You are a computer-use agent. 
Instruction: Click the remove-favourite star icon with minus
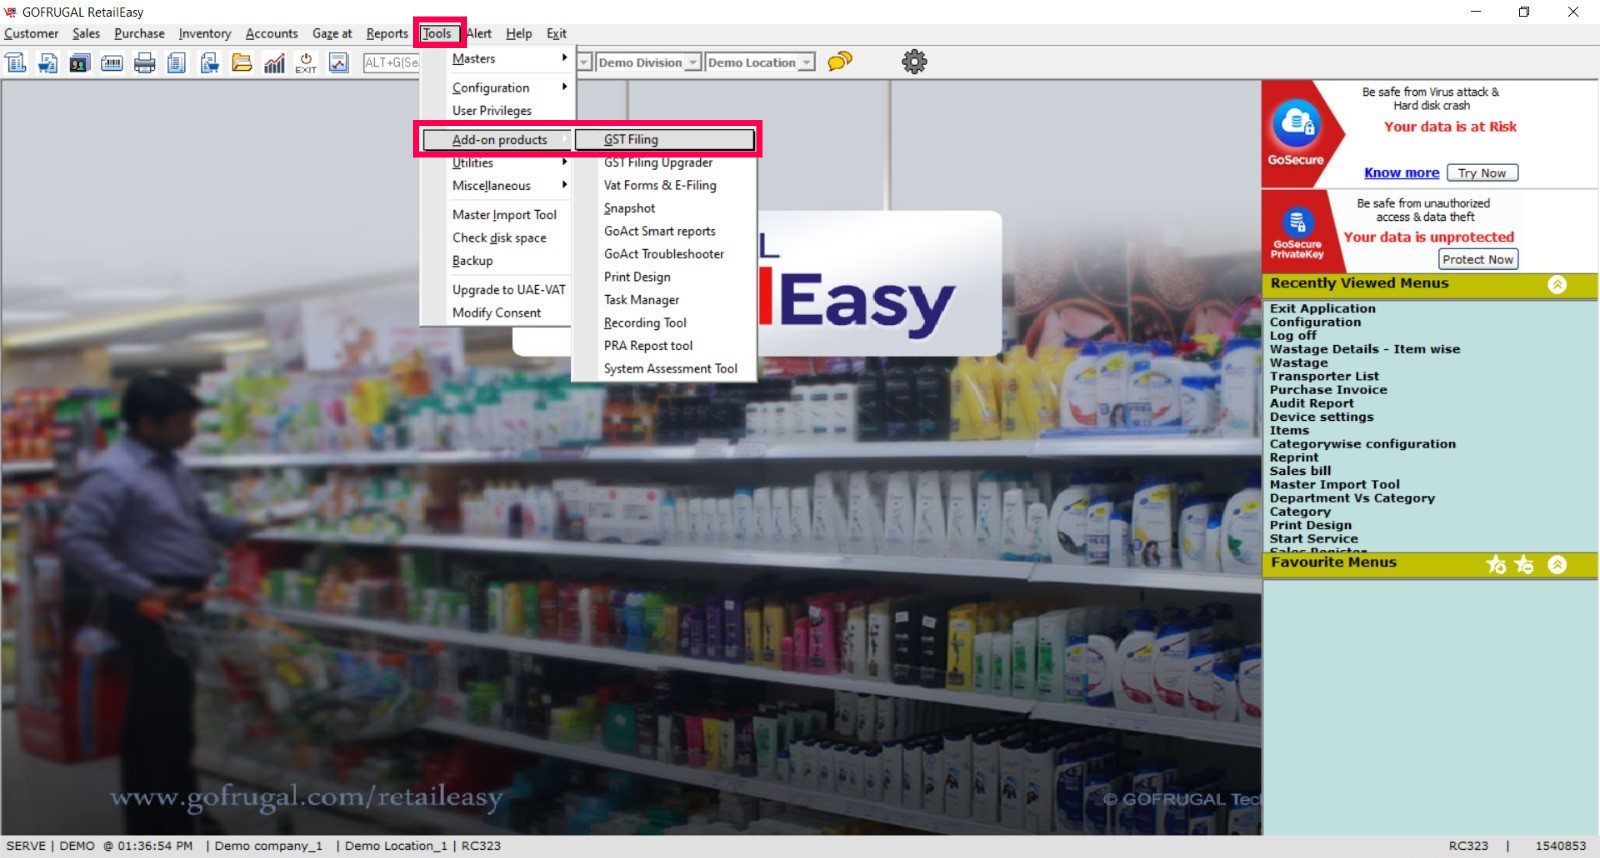click(x=1524, y=565)
